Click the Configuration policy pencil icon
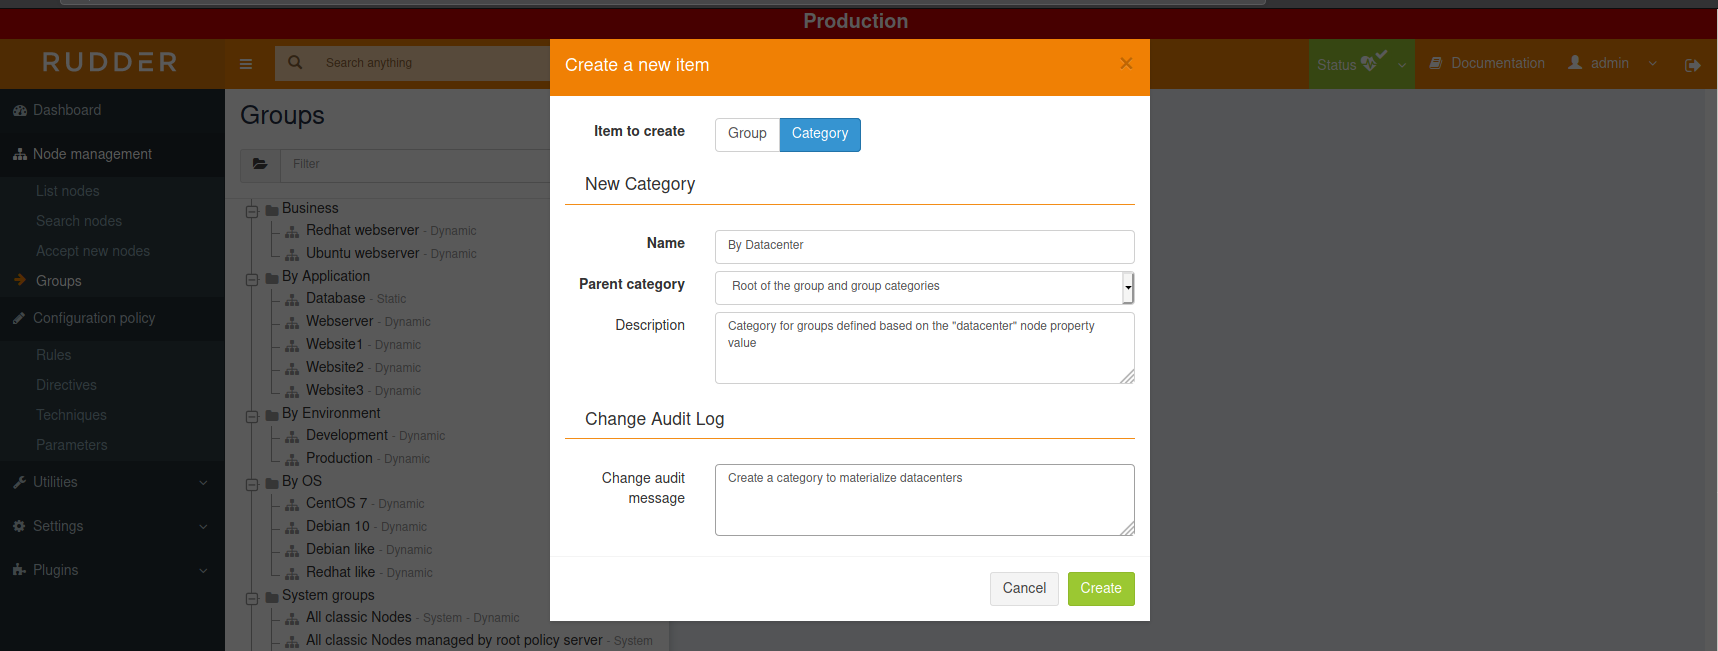 coord(19,318)
